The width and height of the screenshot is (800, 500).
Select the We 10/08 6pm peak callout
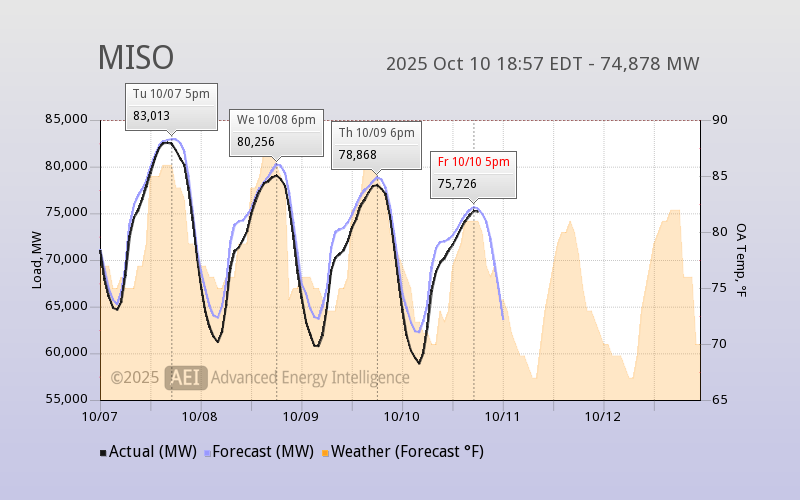pyautogui.click(x=275, y=131)
